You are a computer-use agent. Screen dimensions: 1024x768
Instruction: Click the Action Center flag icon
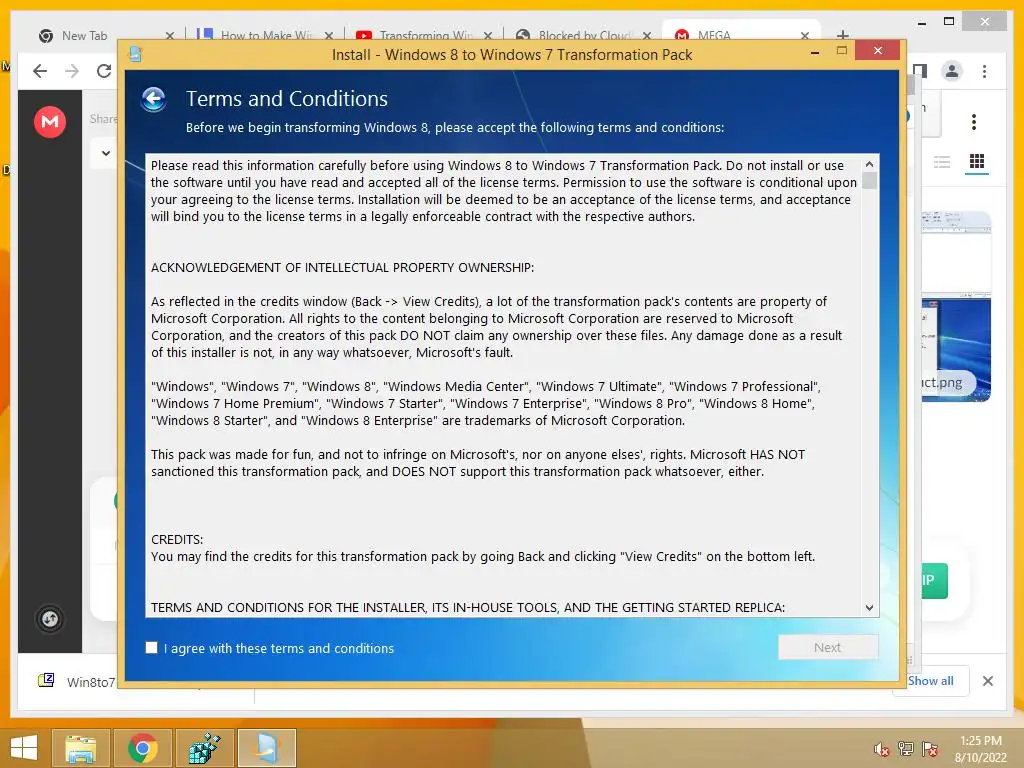[x=930, y=749]
